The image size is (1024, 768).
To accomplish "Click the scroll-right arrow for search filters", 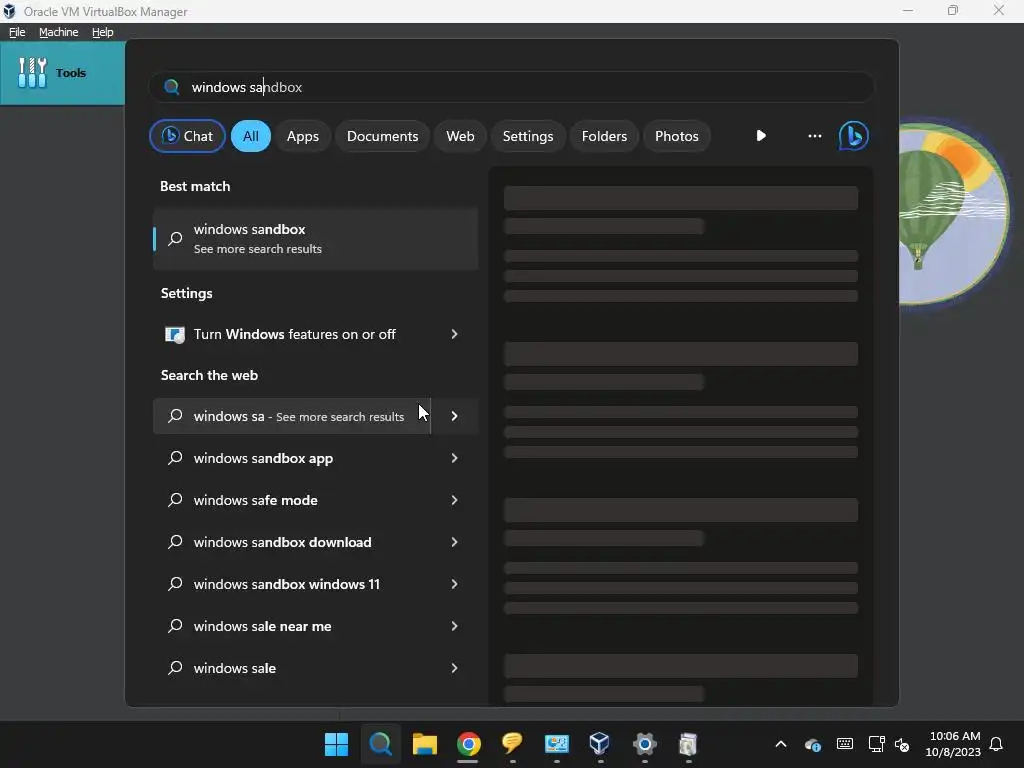I will [x=761, y=136].
